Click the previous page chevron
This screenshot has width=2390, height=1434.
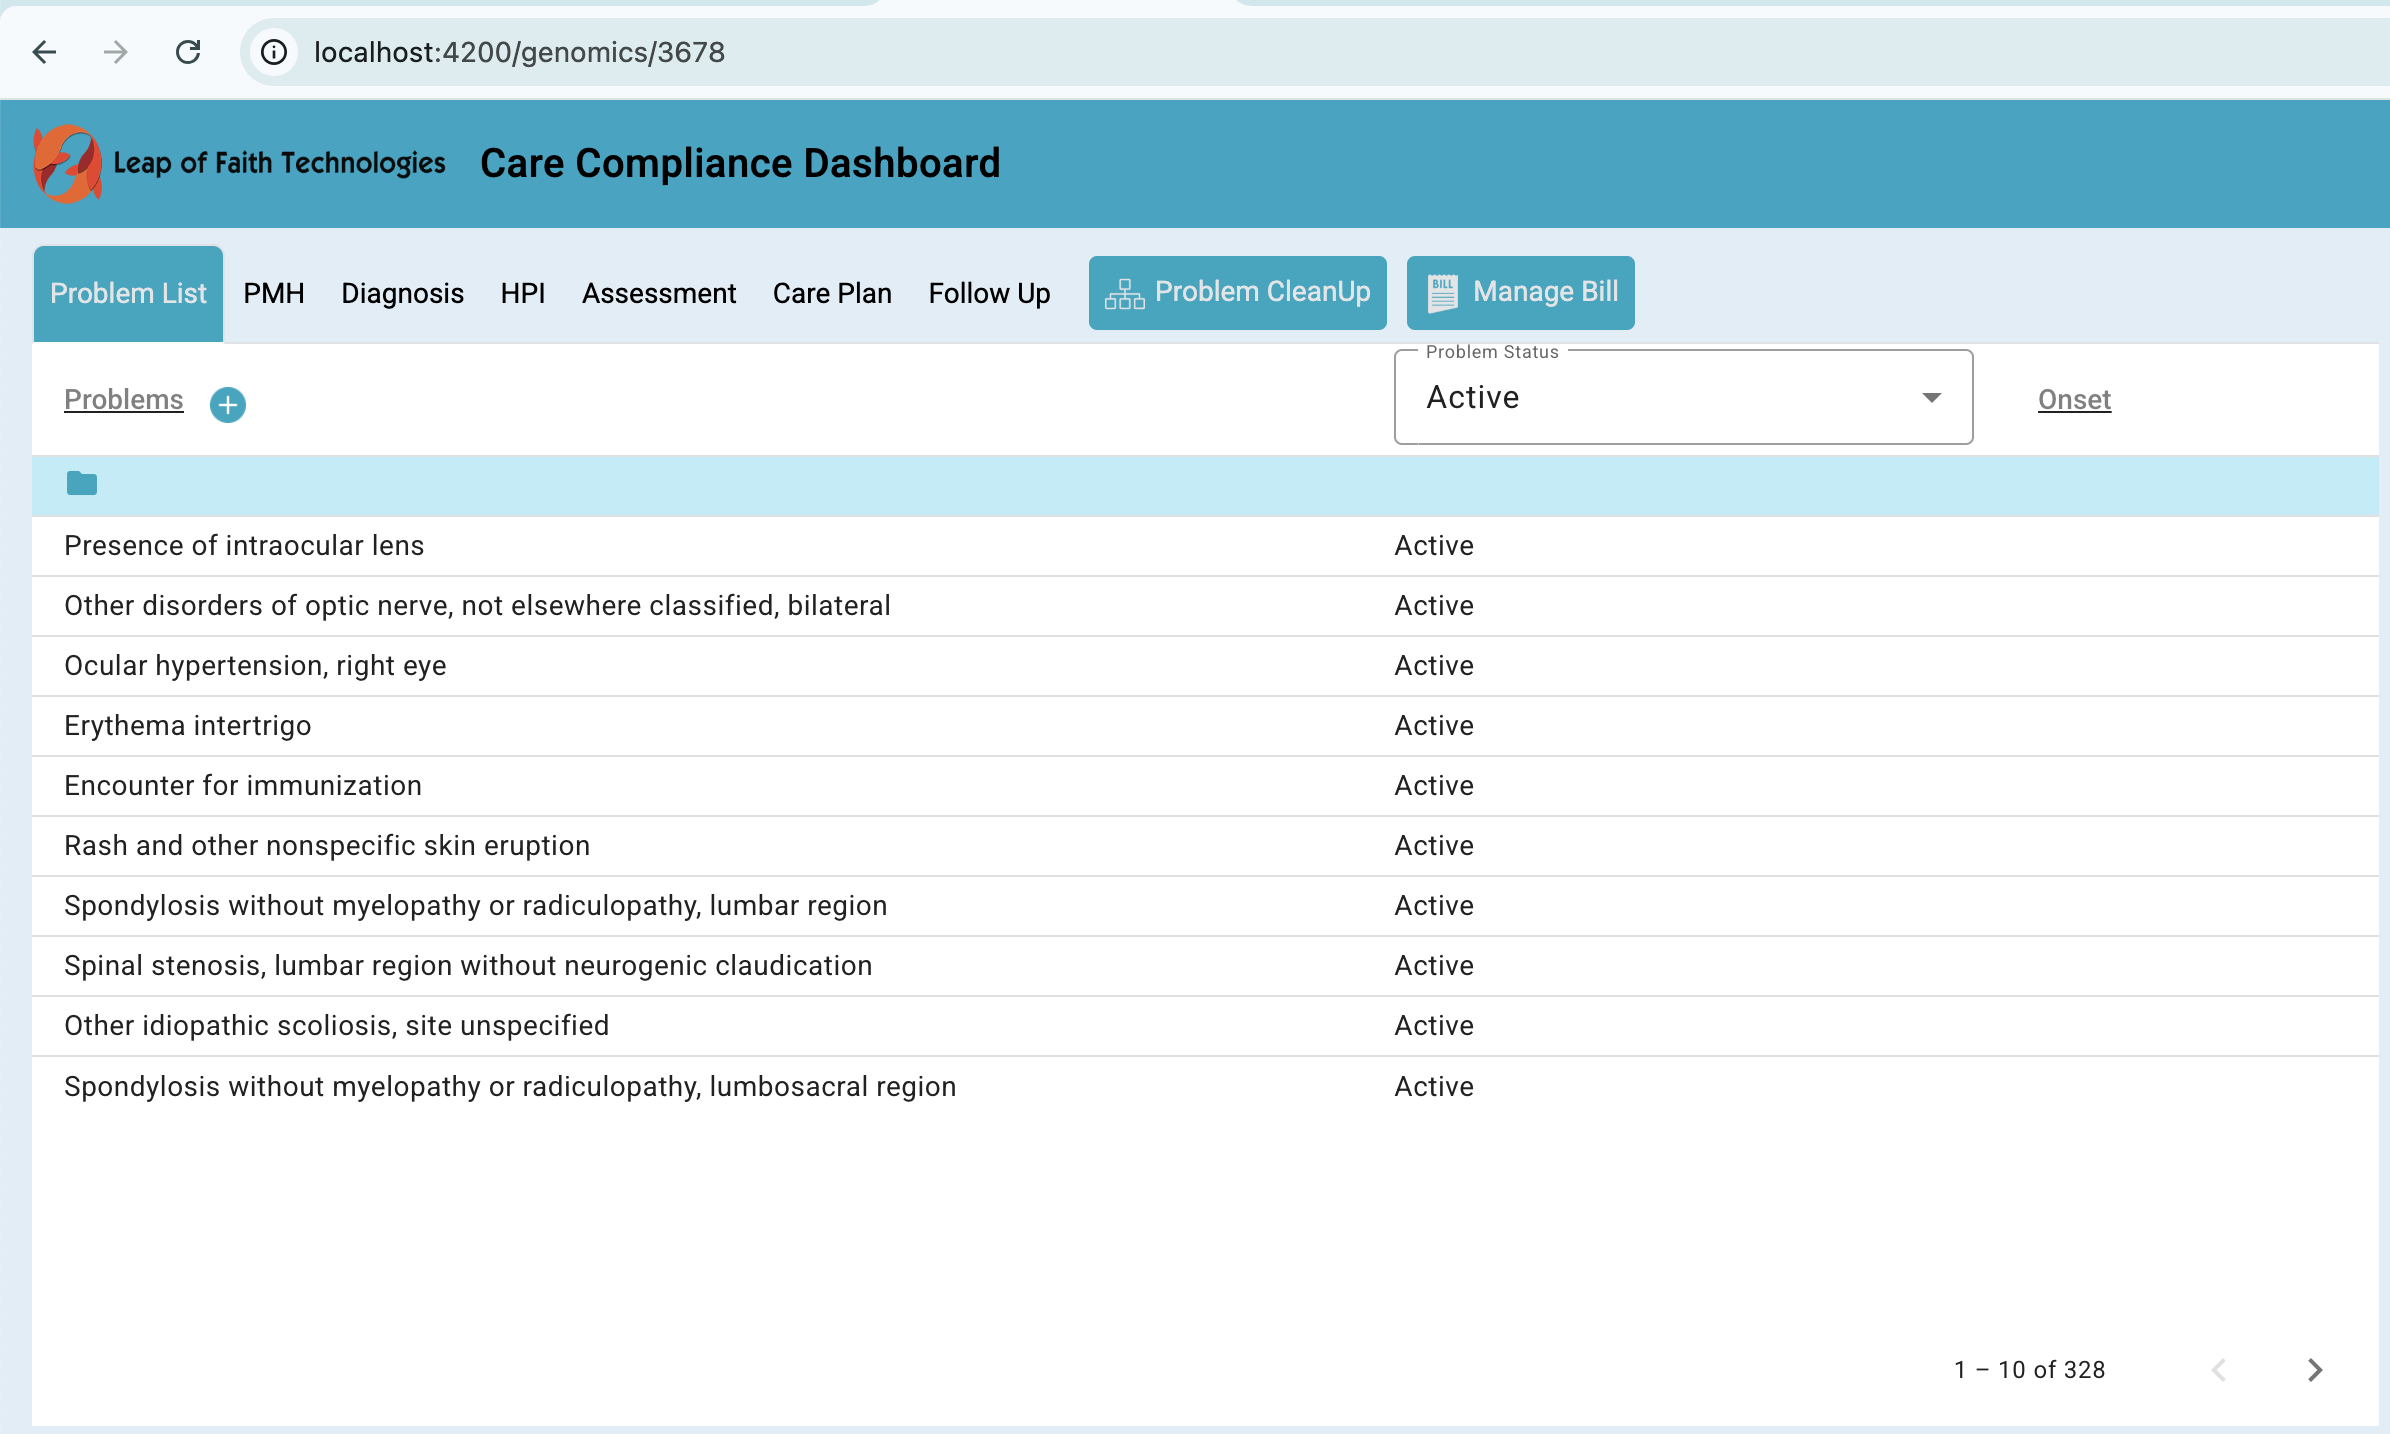pyautogui.click(x=2219, y=1370)
